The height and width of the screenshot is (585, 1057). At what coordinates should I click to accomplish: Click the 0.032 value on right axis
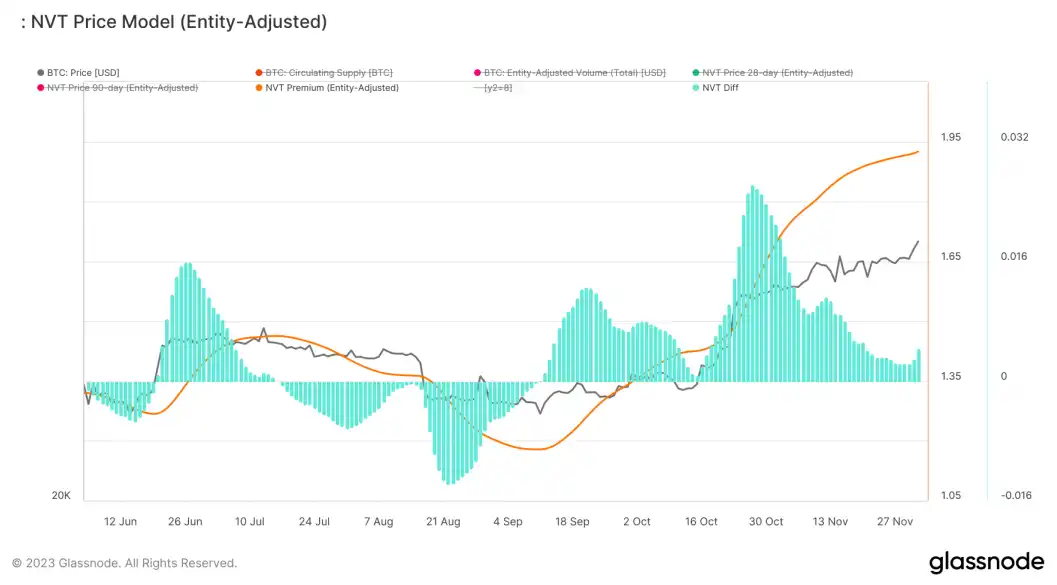[1014, 137]
